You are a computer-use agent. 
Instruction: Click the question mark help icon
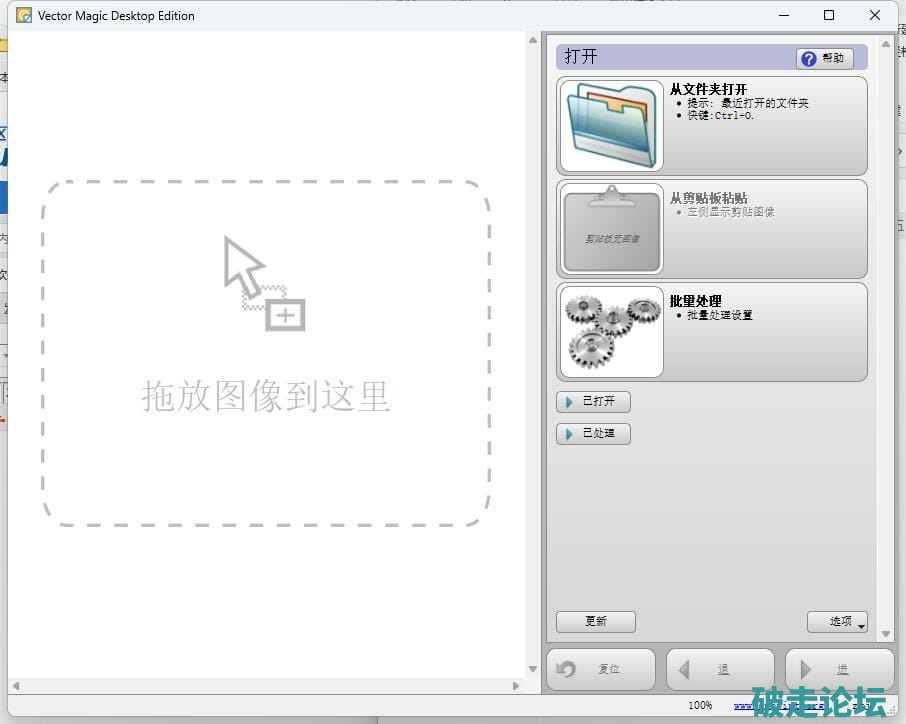point(809,59)
